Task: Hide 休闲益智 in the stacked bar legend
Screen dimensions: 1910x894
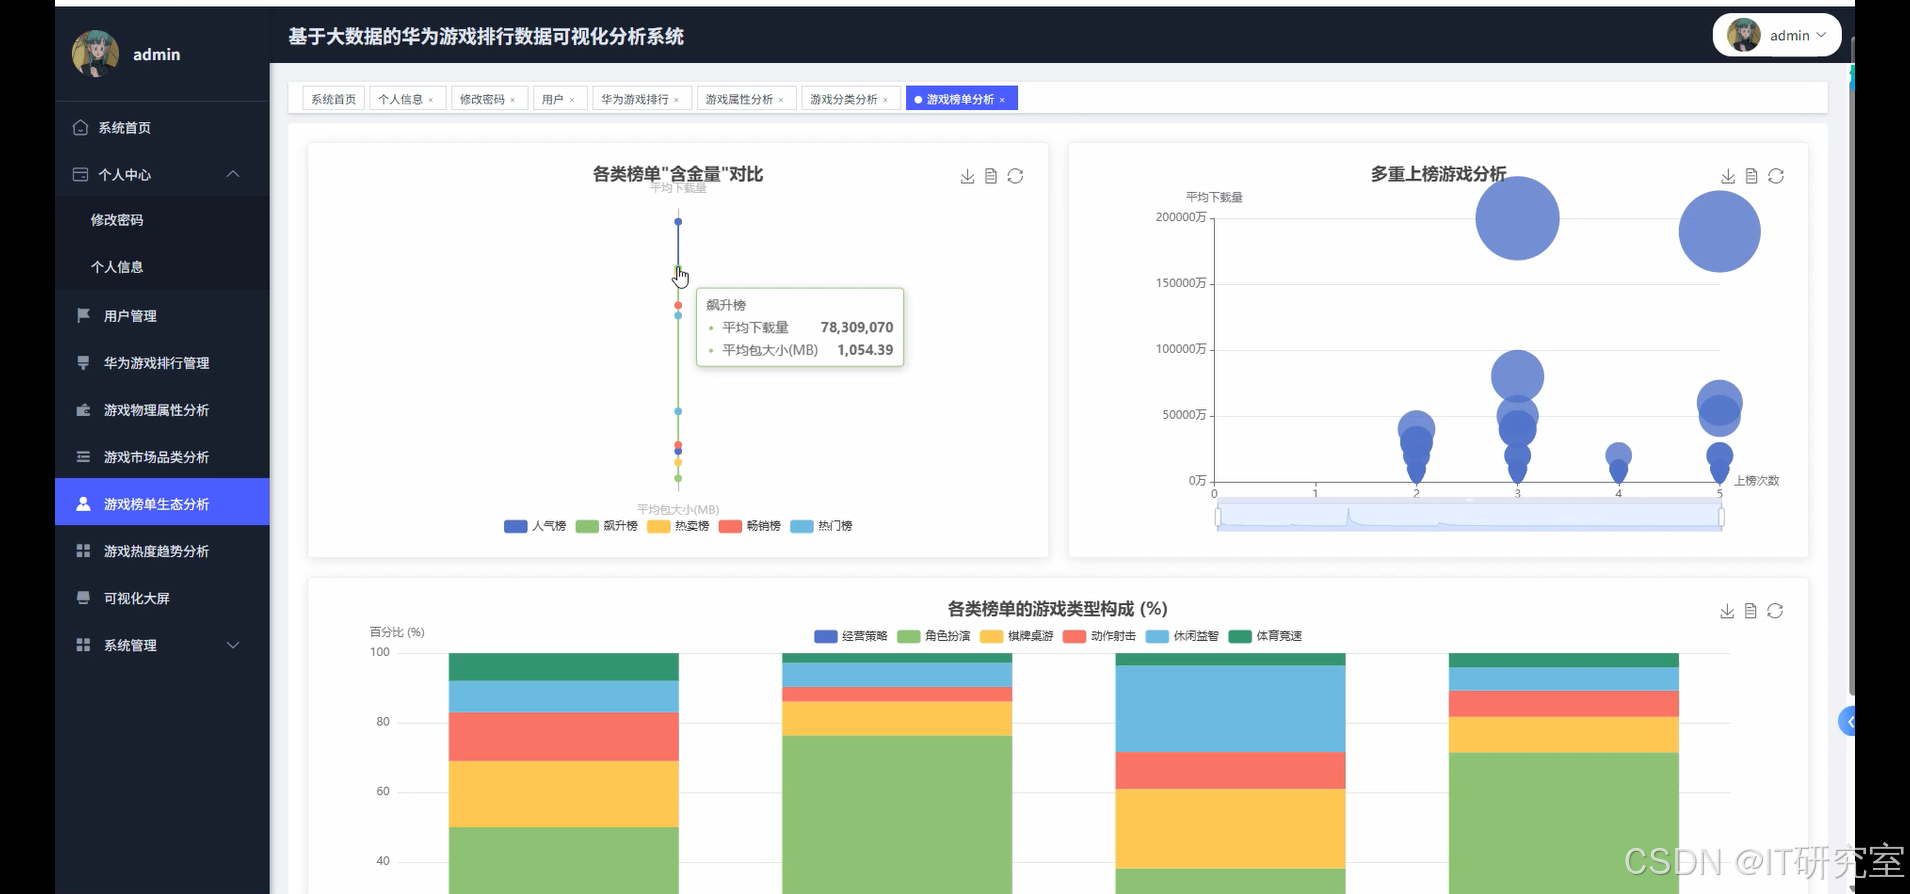Action: pos(1182,636)
